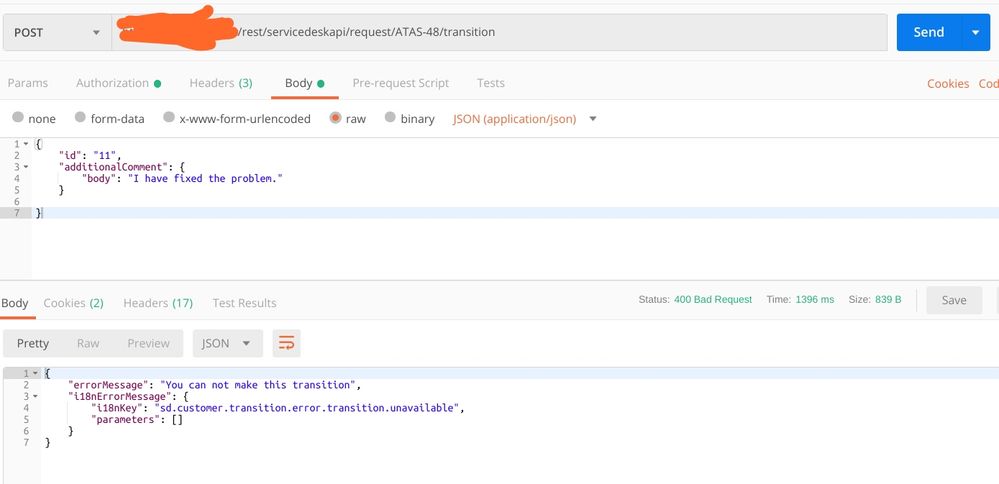999x484 pixels.
Task: Switch to the response Body tab
Action: [14, 302]
